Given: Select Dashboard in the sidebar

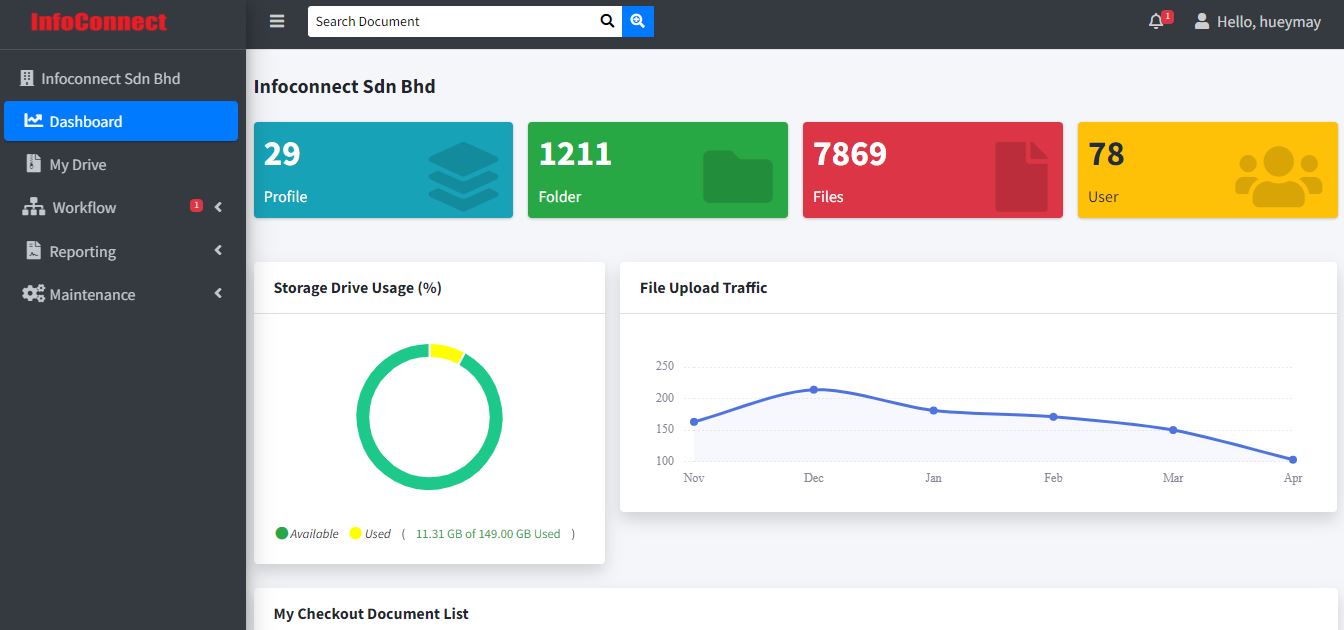Looking at the screenshot, I should tap(88, 121).
